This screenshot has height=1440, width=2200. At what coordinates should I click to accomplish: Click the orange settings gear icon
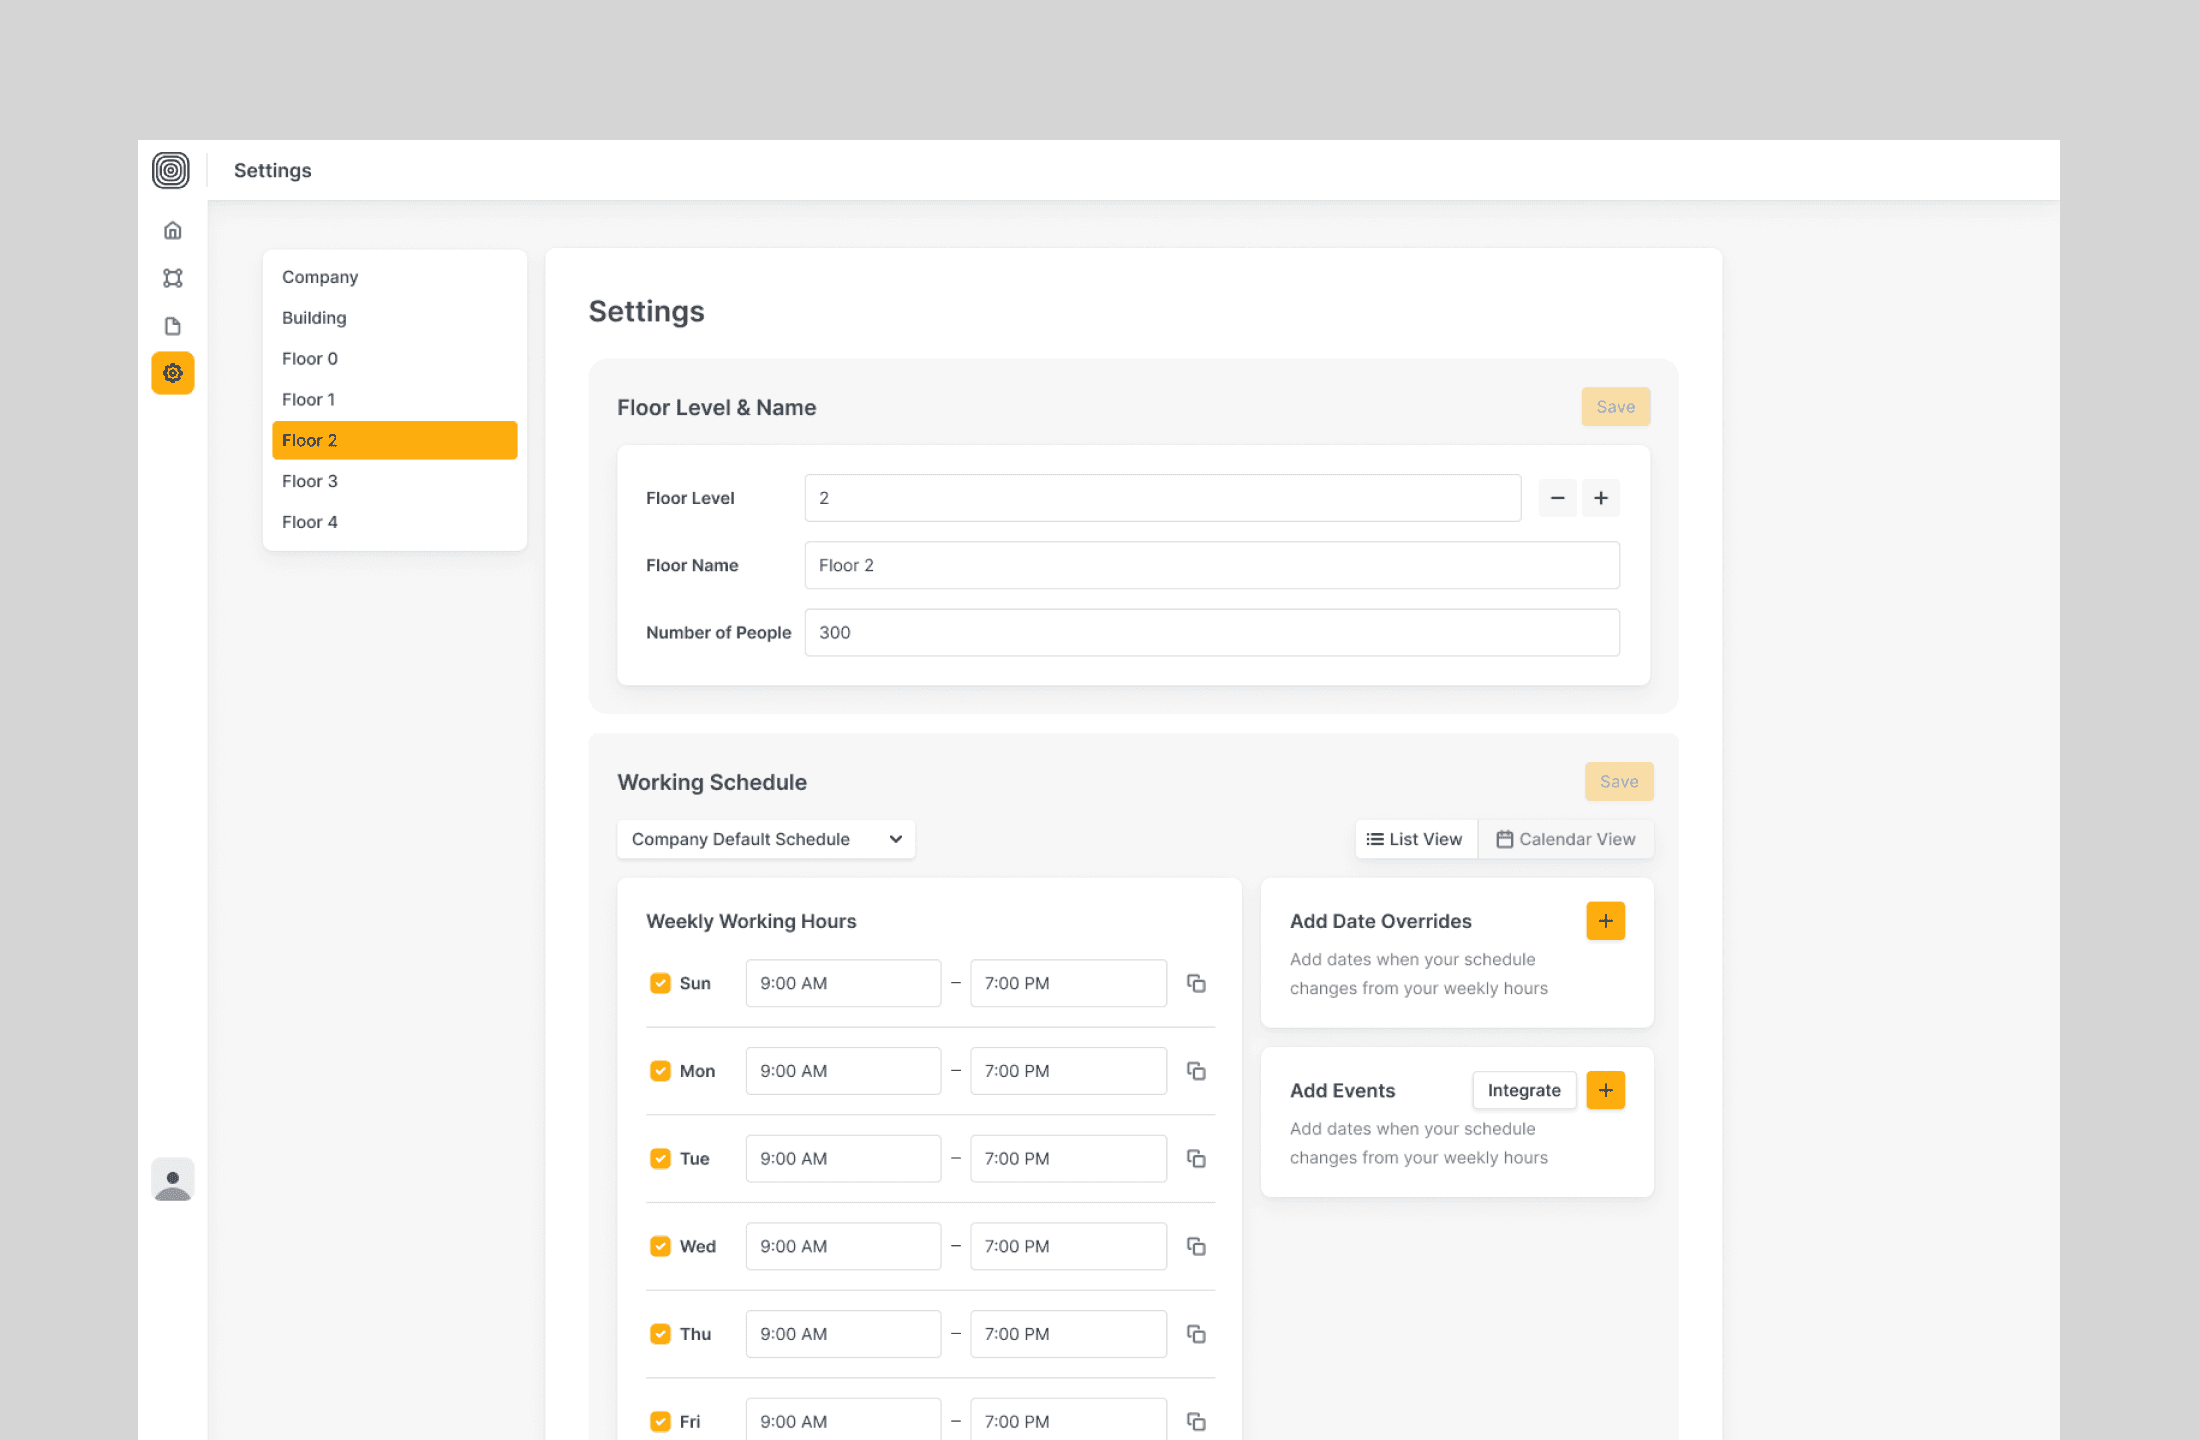(172, 373)
